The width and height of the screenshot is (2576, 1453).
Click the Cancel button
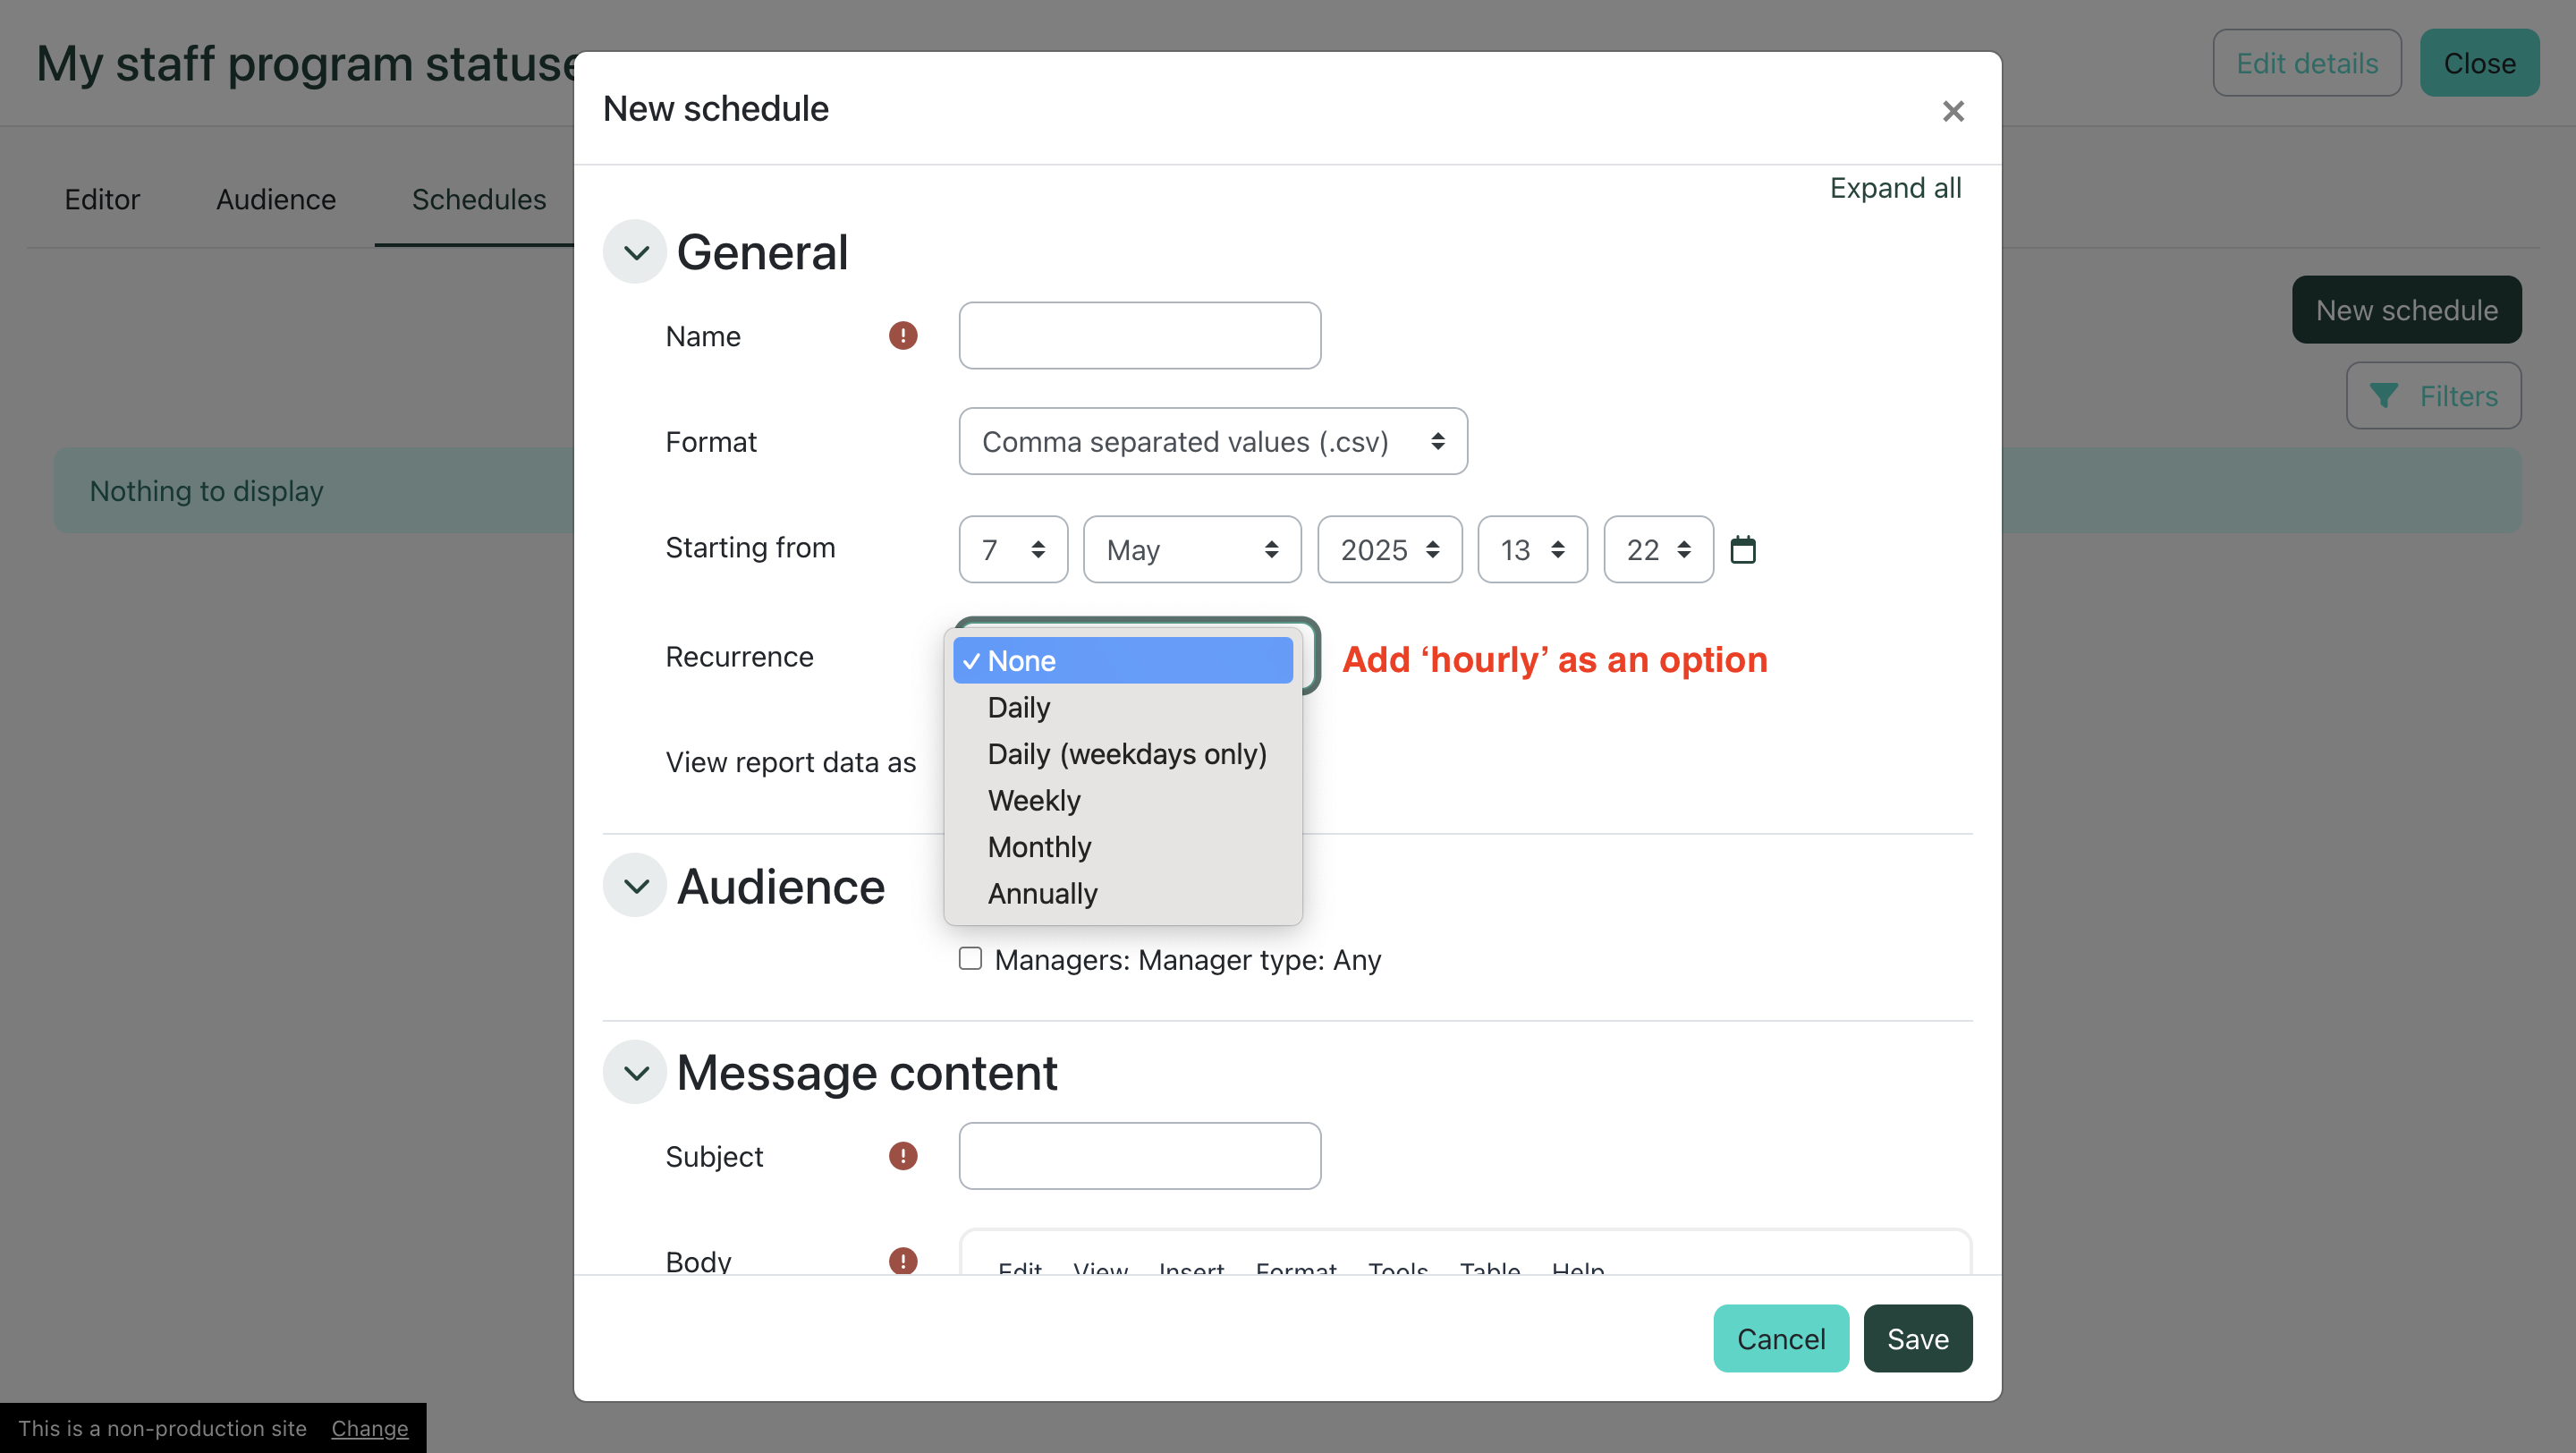click(x=1780, y=1338)
